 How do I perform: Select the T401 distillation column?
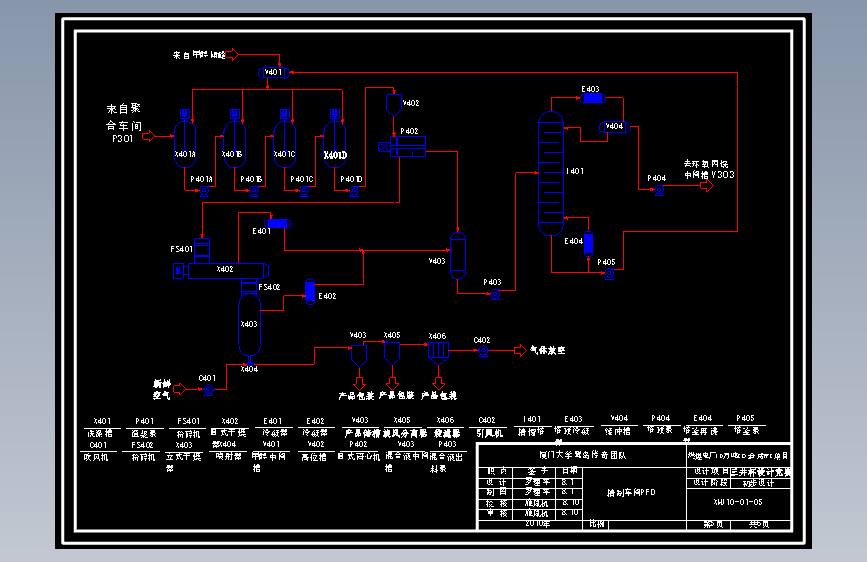[x=551, y=174]
